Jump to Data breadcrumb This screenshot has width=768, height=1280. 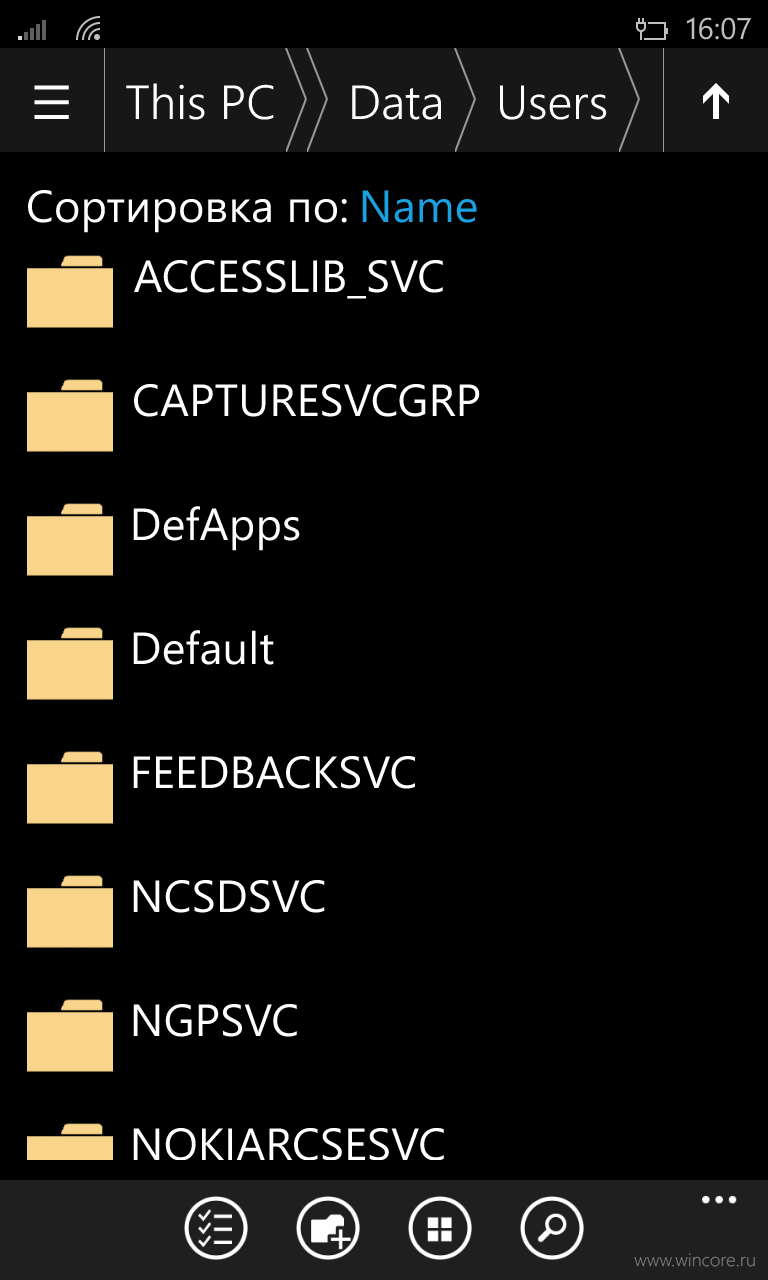[x=396, y=102]
